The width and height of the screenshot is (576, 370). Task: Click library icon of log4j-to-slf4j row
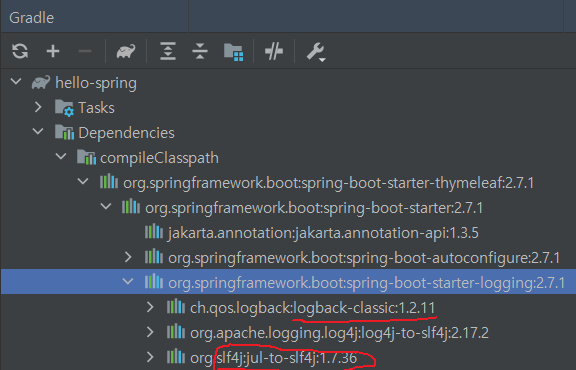(176, 332)
